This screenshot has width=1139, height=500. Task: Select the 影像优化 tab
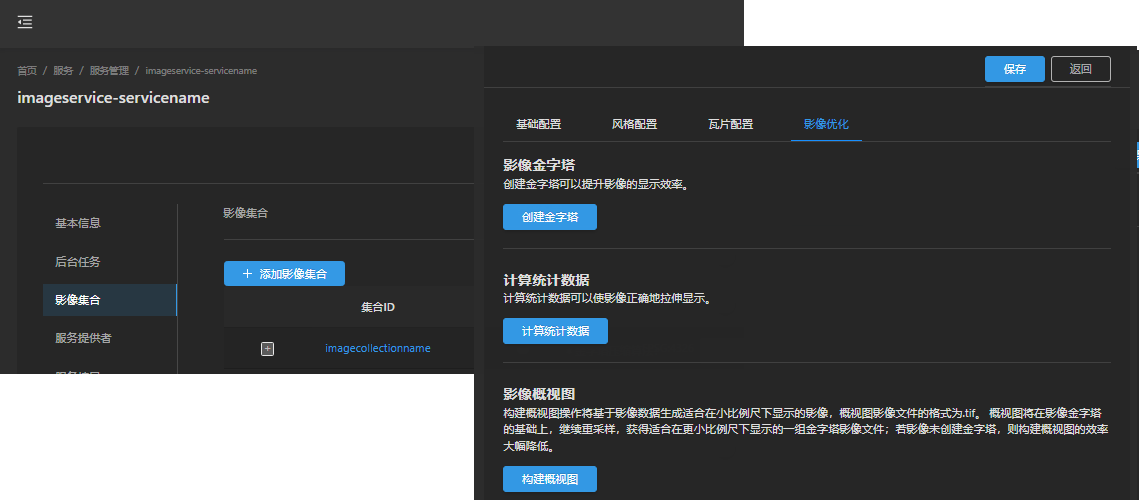click(826, 125)
